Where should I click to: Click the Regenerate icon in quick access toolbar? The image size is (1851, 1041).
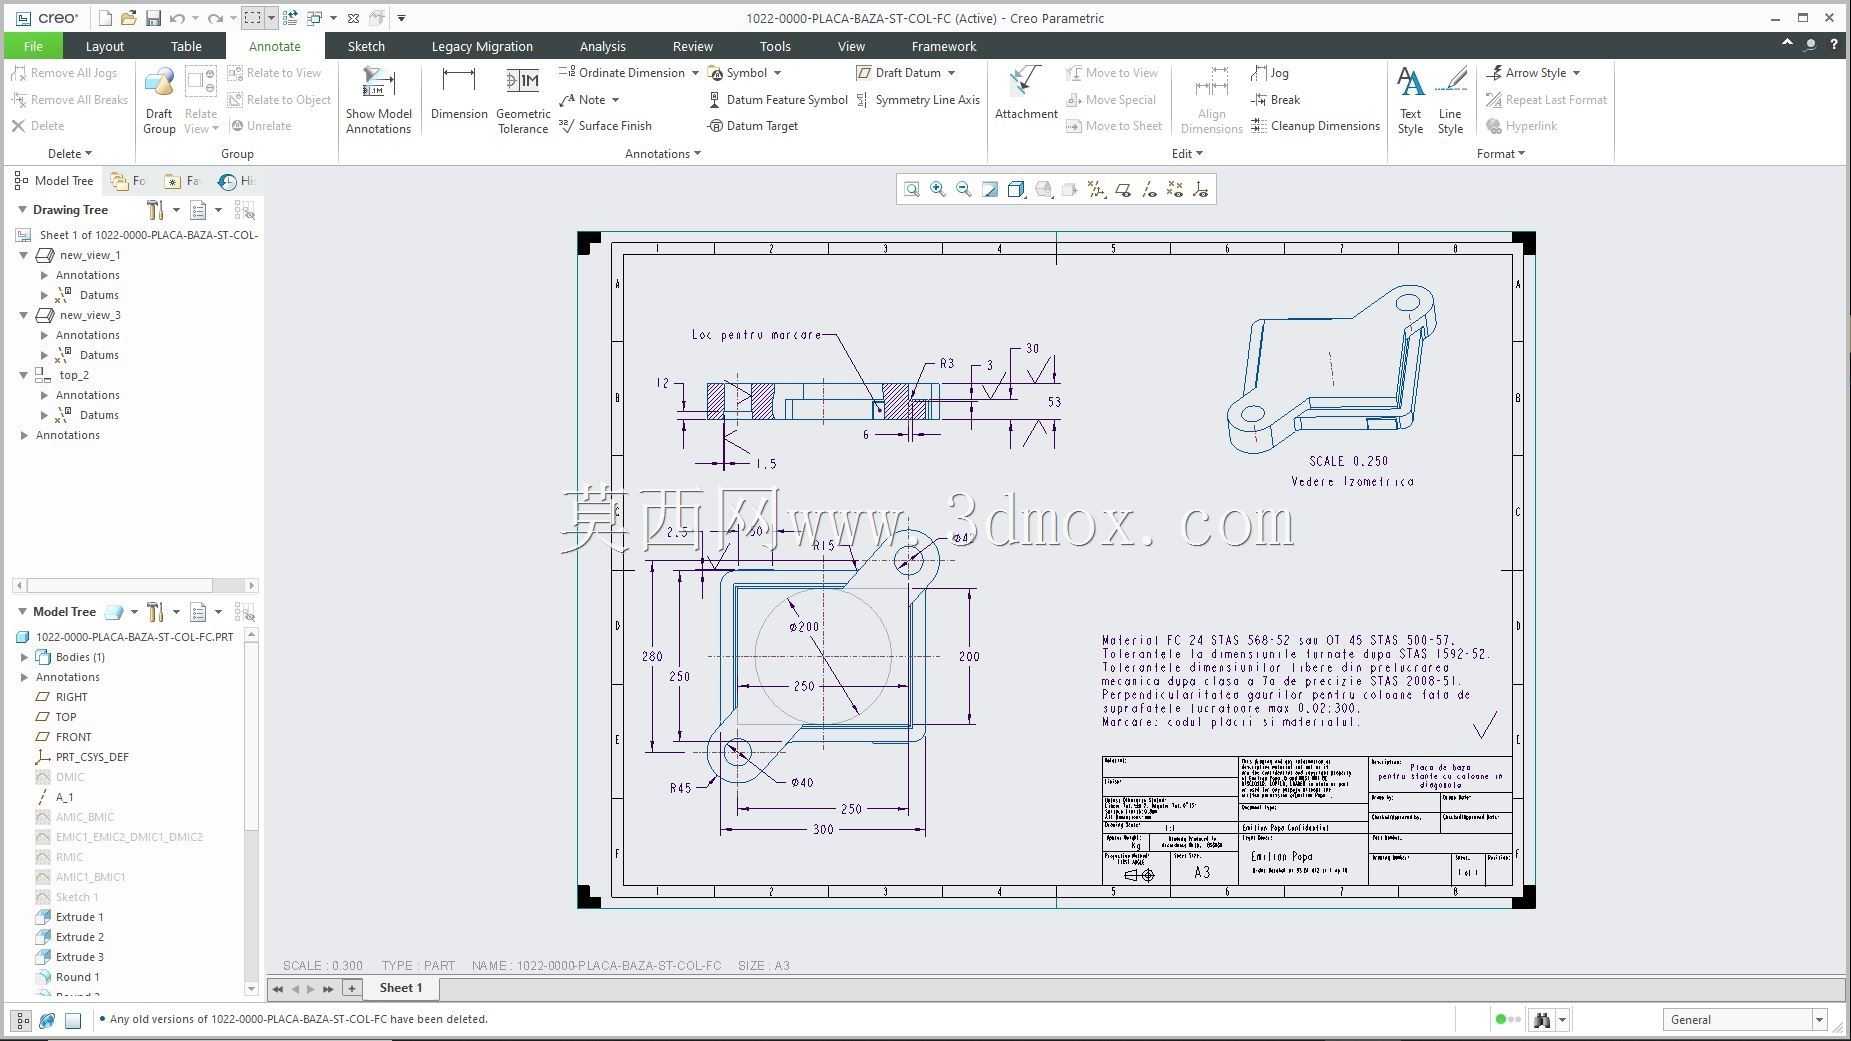point(290,18)
